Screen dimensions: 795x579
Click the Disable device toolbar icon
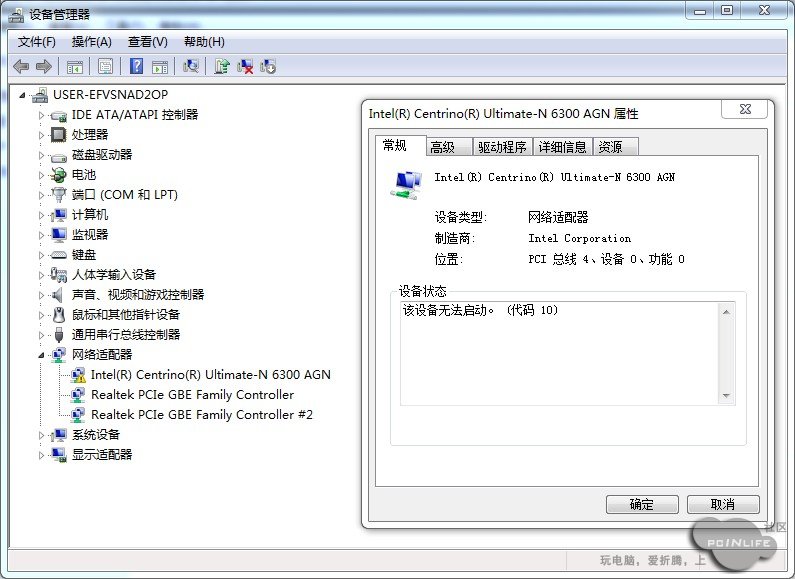coord(268,66)
